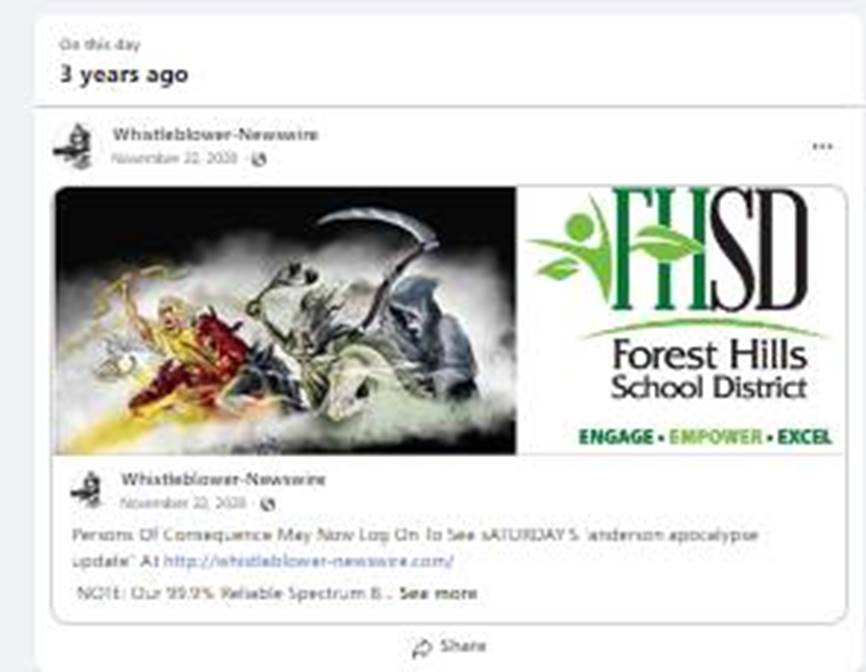Open the whistleblower-newswire.com link

pyautogui.click(x=309, y=561)
